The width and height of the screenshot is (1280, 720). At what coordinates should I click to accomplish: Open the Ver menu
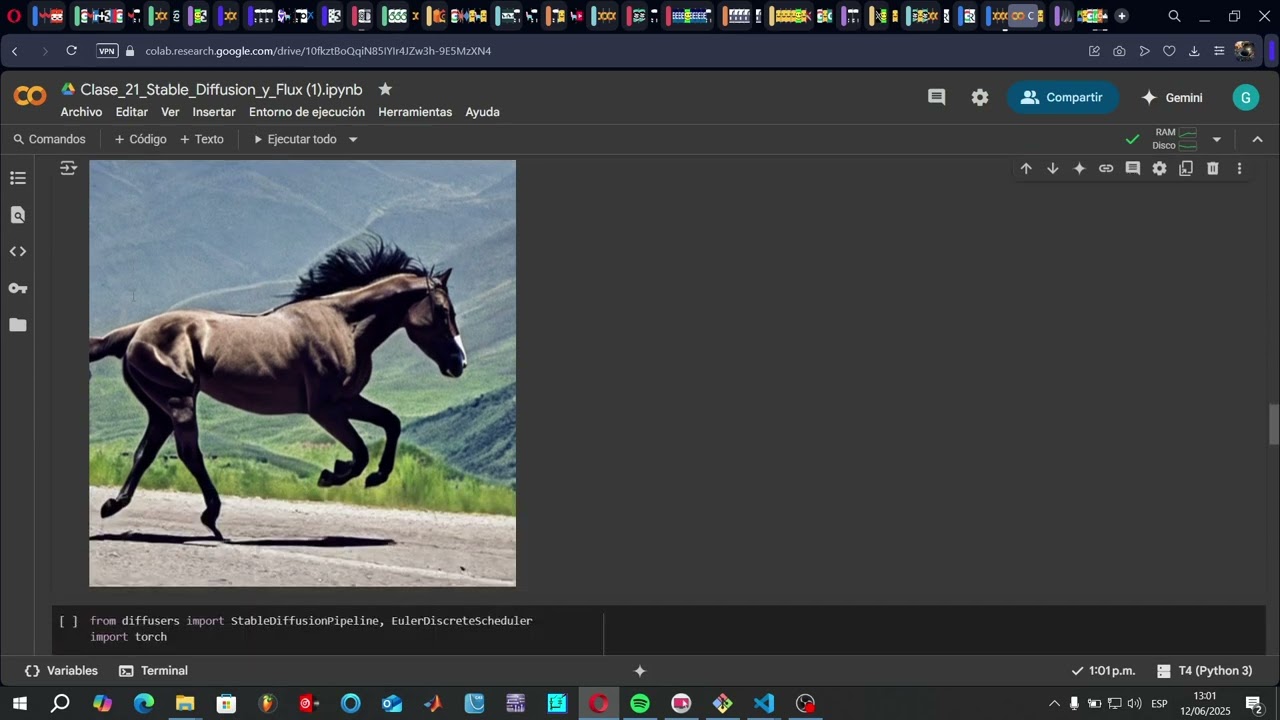pos(170,112)
